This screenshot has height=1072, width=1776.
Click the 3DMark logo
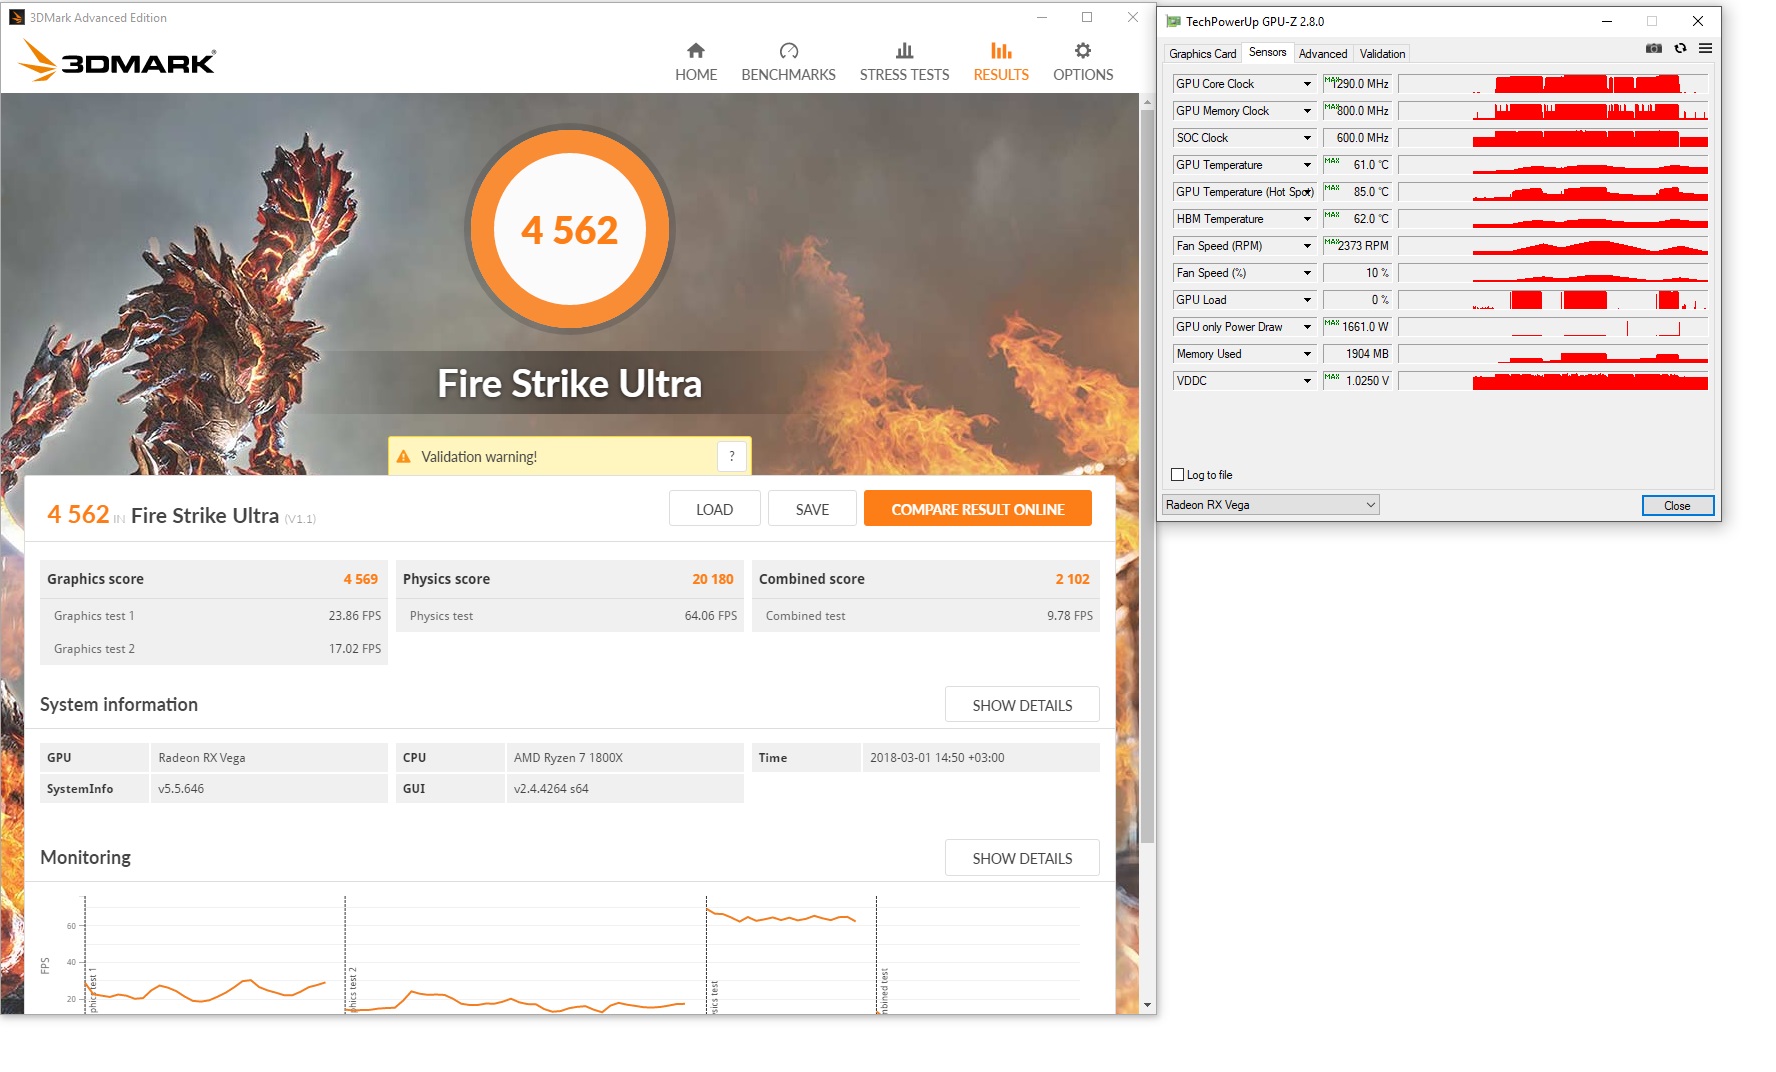[x=117, y=61]
